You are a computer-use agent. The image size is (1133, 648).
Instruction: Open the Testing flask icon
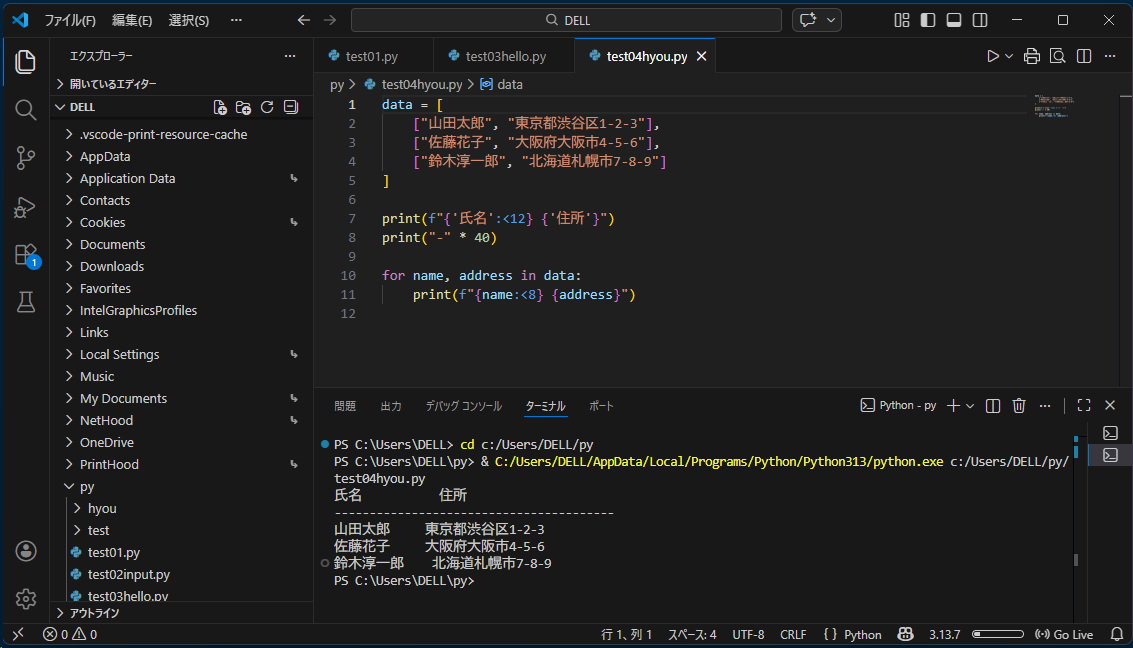point(26,302)
